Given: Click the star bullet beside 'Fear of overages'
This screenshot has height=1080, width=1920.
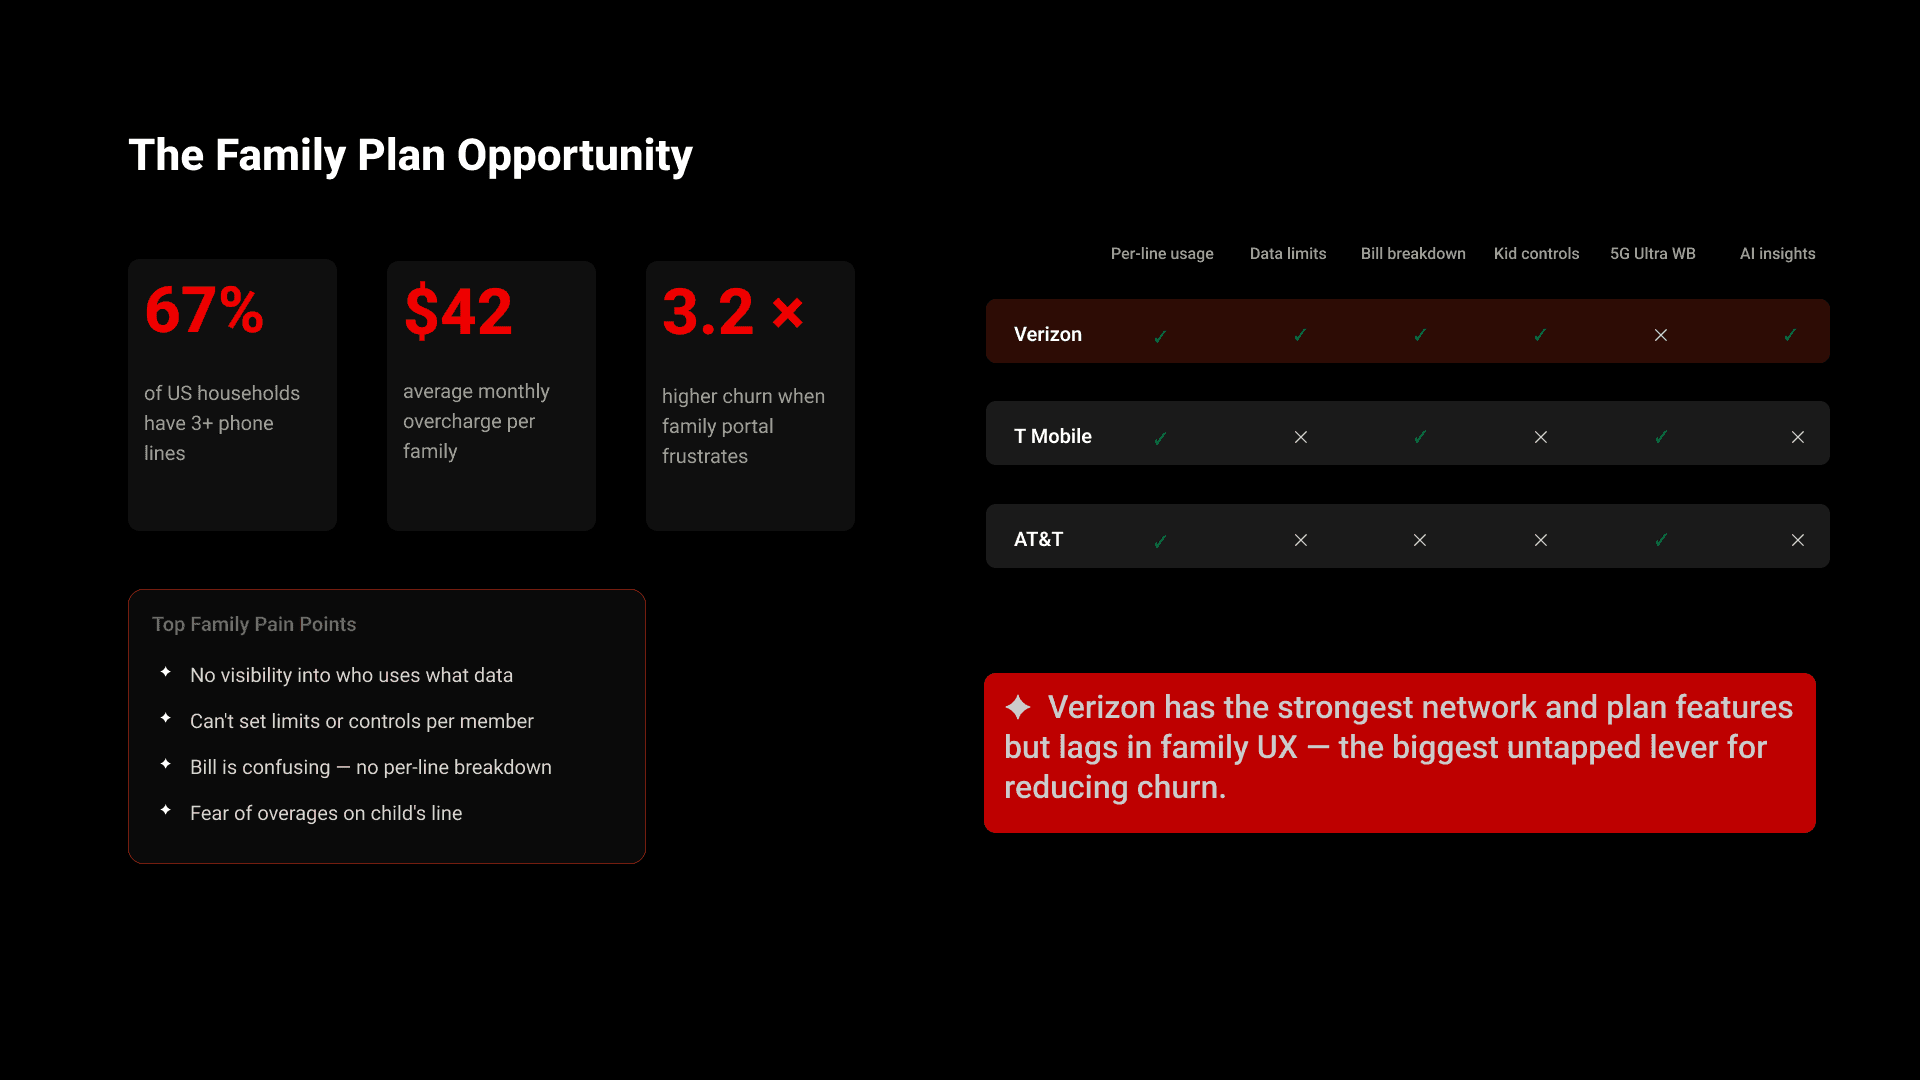Looking at the screenshot, I should coord(166,810).
